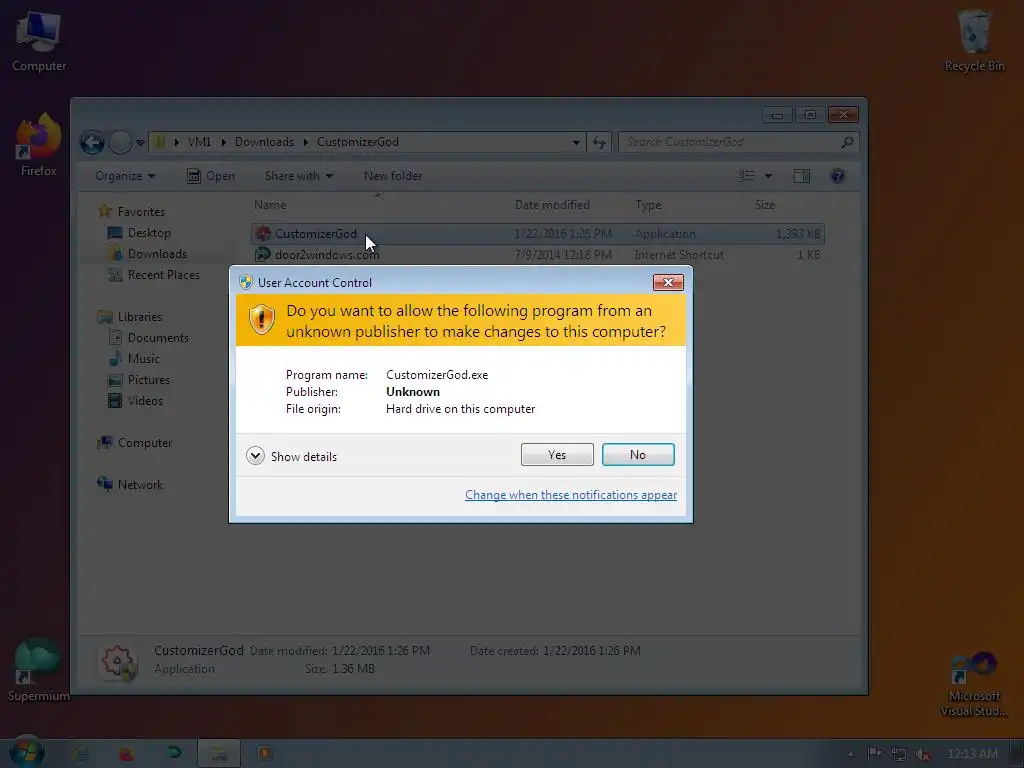Click the Explorer Help question mark icon
The image size is (1024, 768).
837,176
